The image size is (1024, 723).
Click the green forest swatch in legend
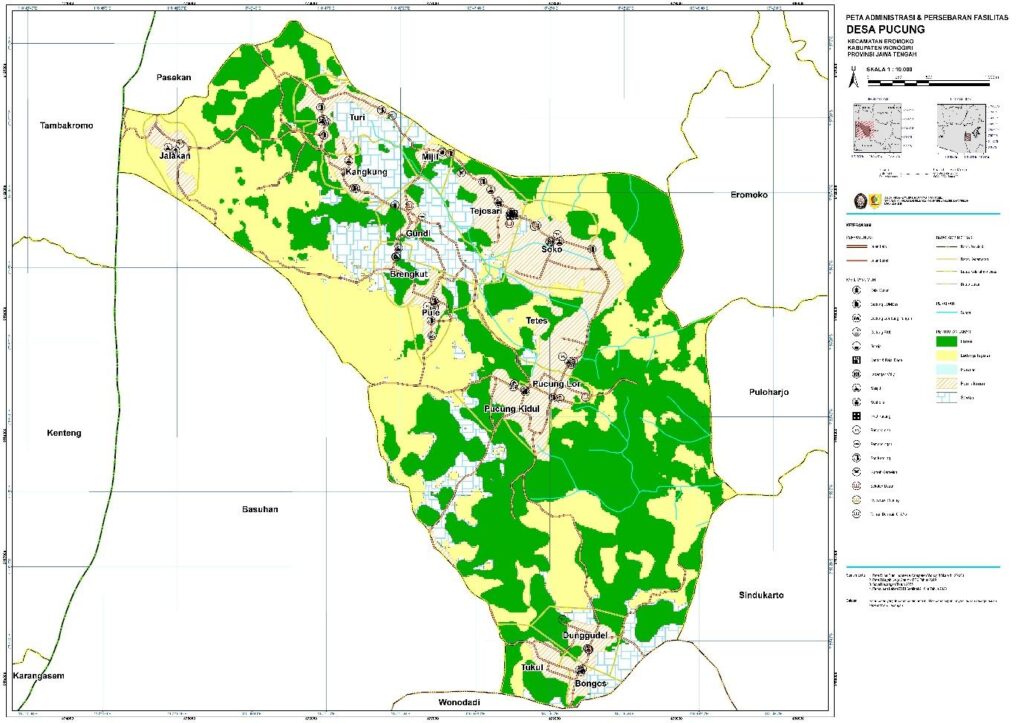pyautogui.click(x=947, y=340)
